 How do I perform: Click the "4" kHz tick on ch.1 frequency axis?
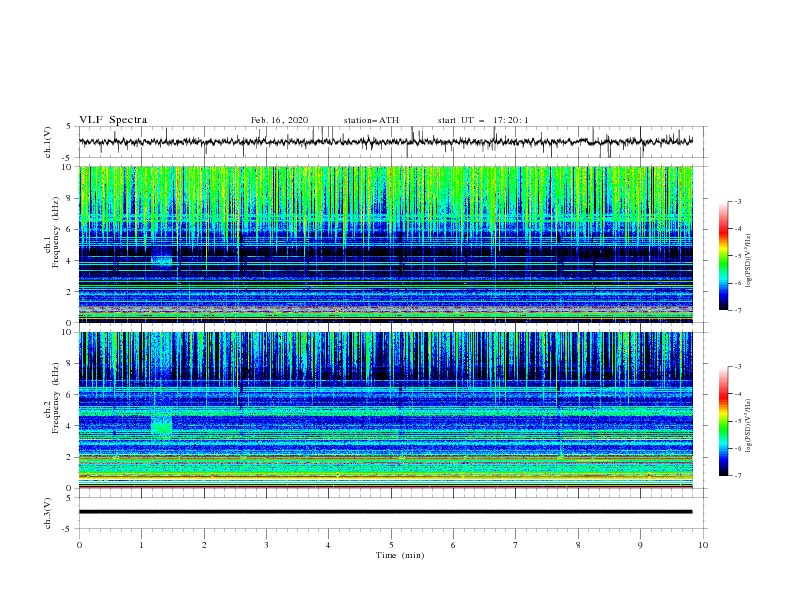point(71,261)
